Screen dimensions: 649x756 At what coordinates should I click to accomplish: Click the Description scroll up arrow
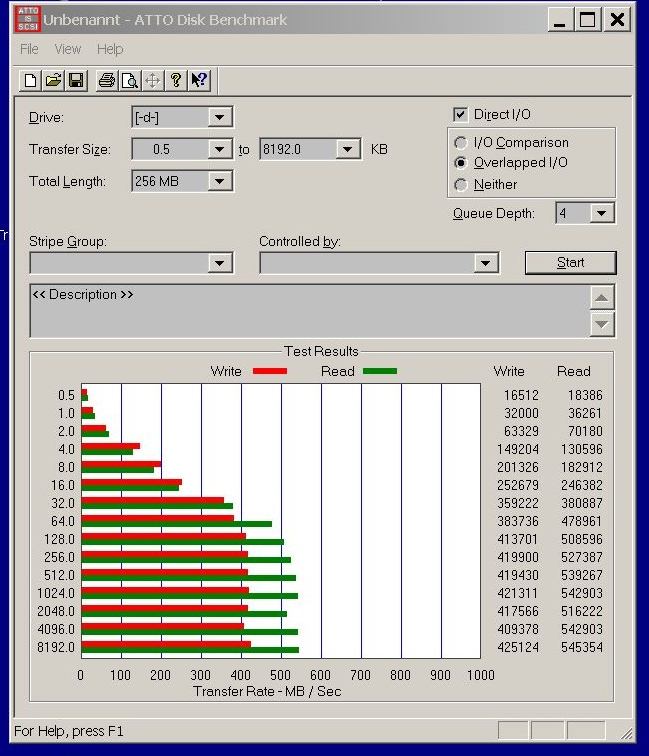pos(602,297)
